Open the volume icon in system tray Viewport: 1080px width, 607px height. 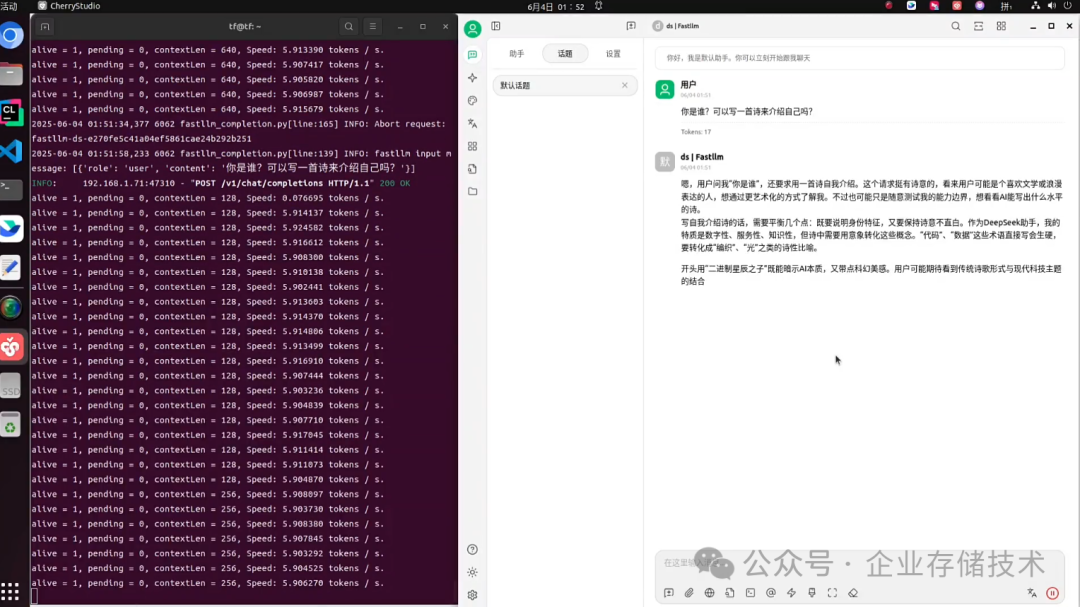(x=1052, y=6)
